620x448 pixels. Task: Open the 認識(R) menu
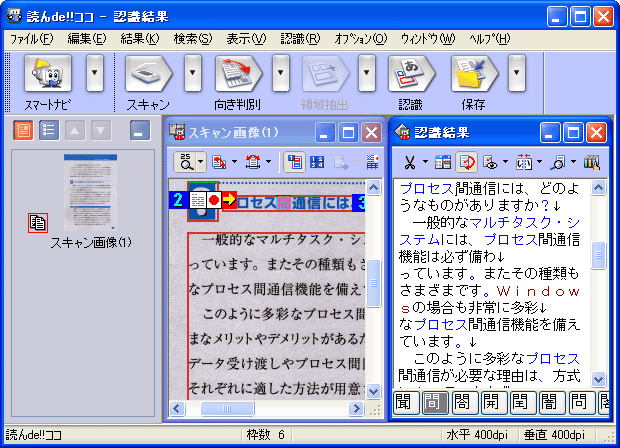pos(300,39)
